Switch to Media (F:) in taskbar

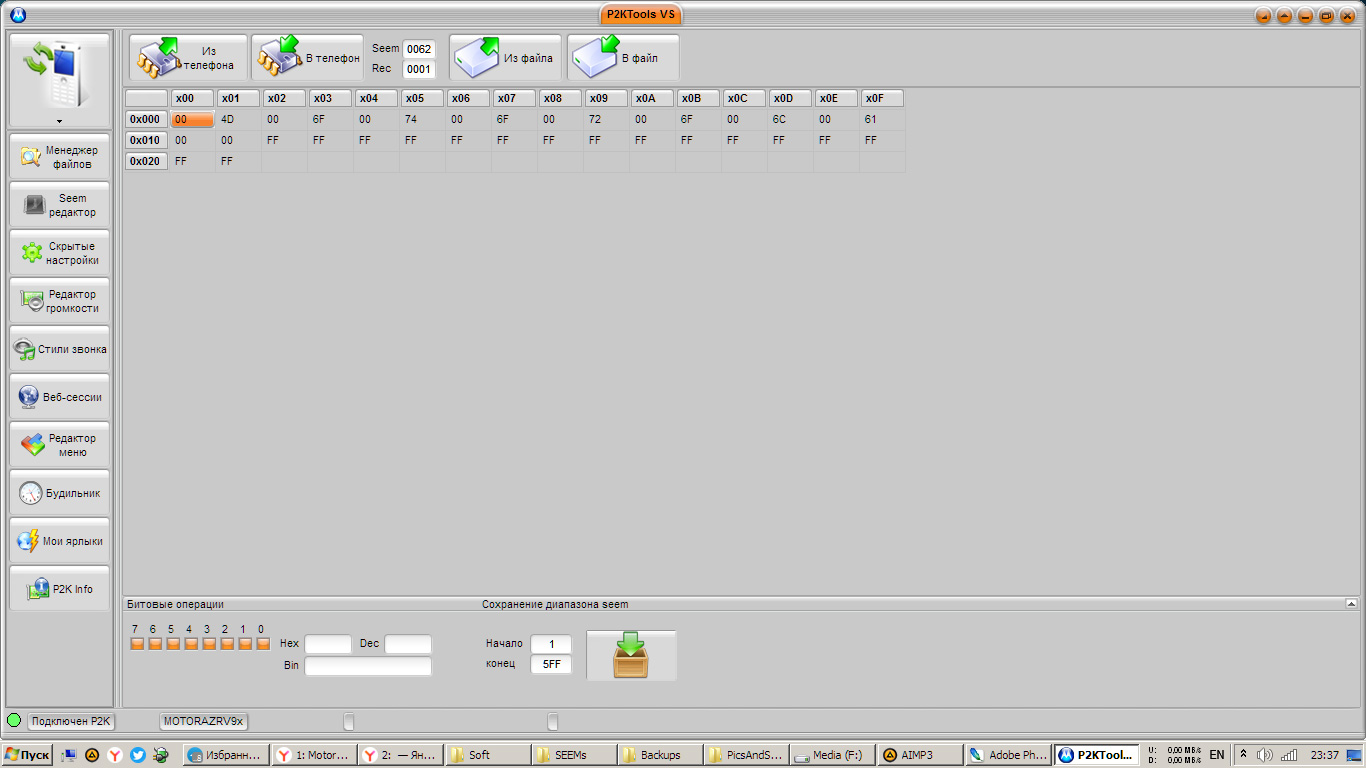[x=832, y=755]
